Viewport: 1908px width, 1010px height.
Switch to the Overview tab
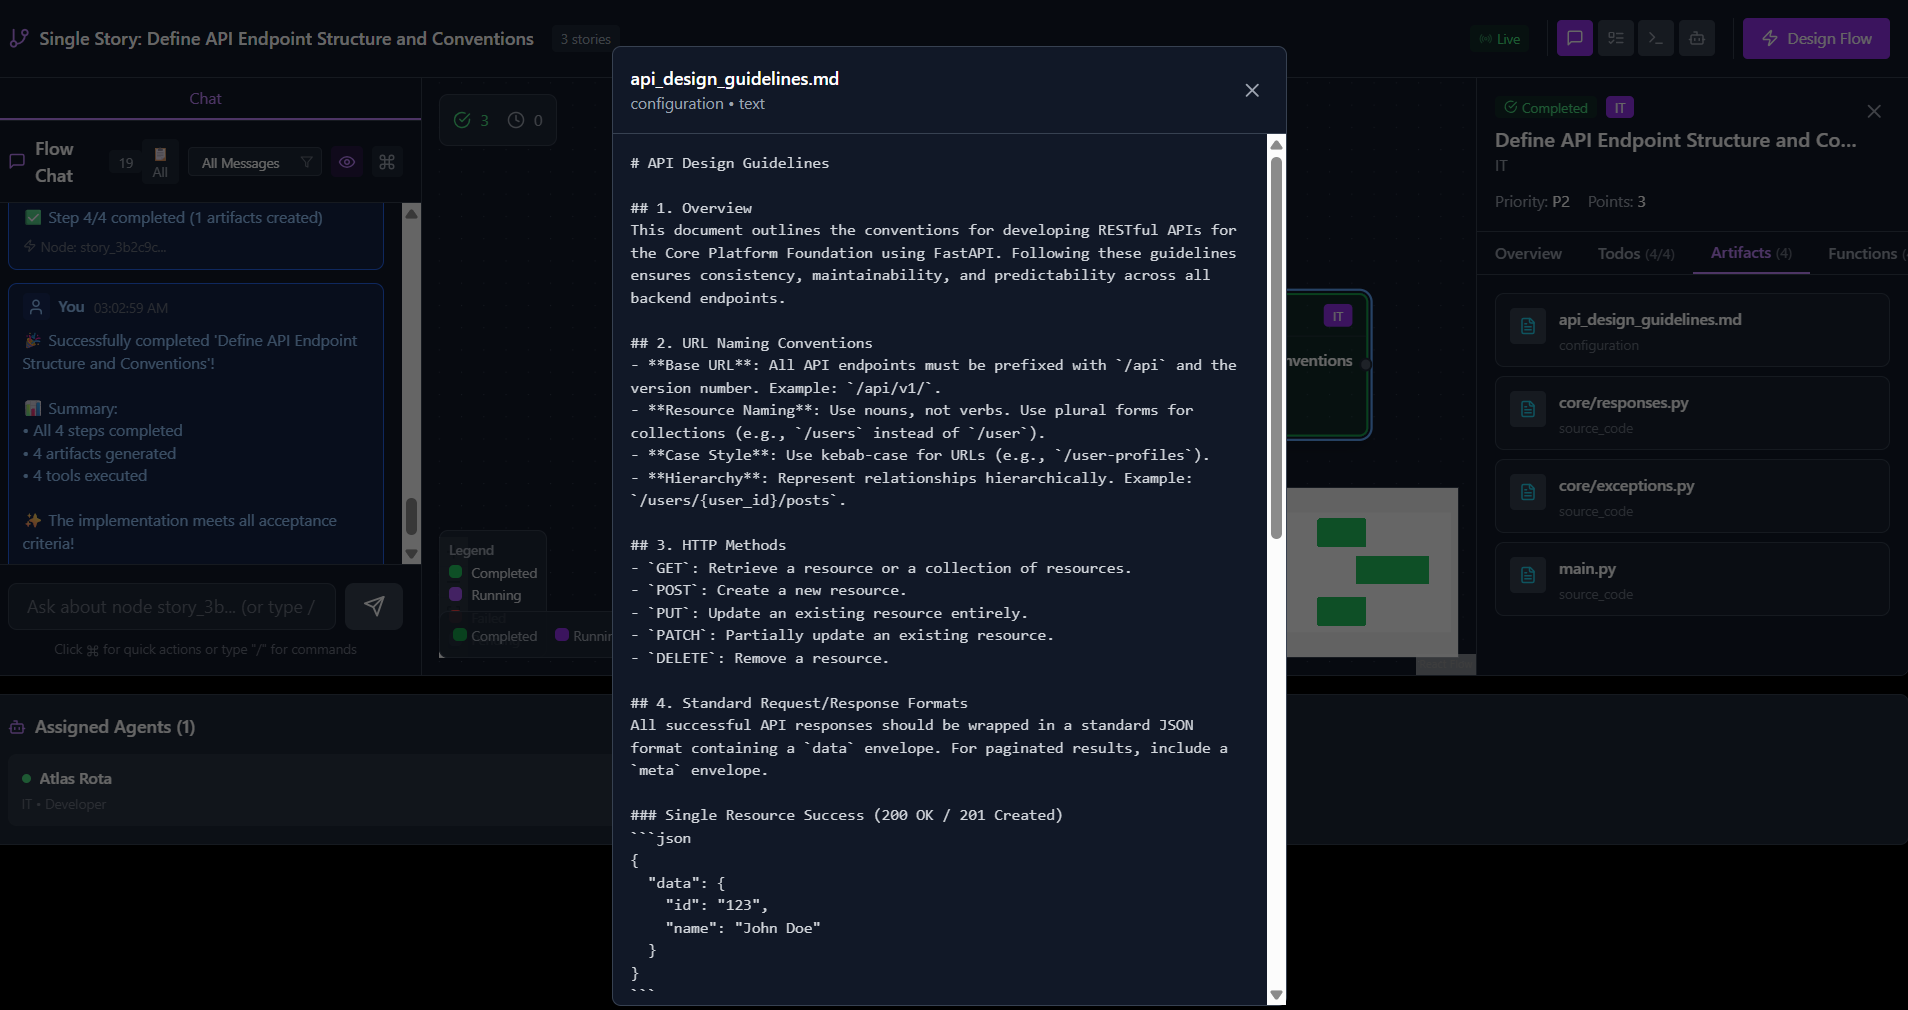tap(1528, 254)
